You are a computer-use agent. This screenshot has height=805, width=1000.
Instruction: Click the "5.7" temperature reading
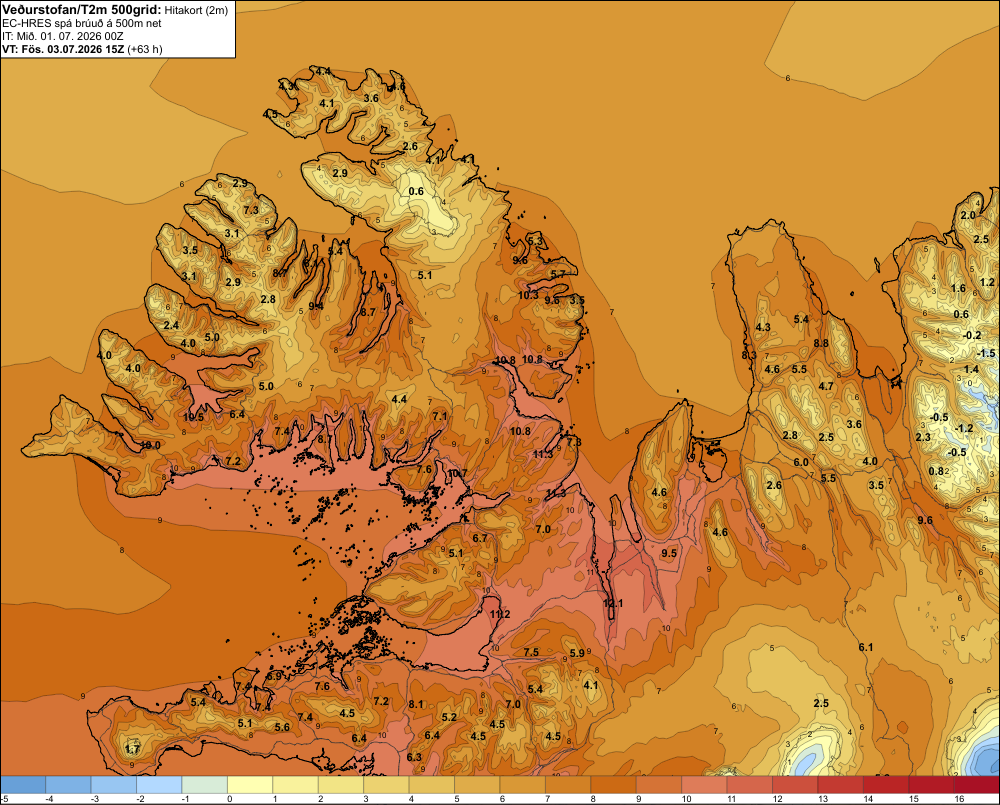click(557, 274)
